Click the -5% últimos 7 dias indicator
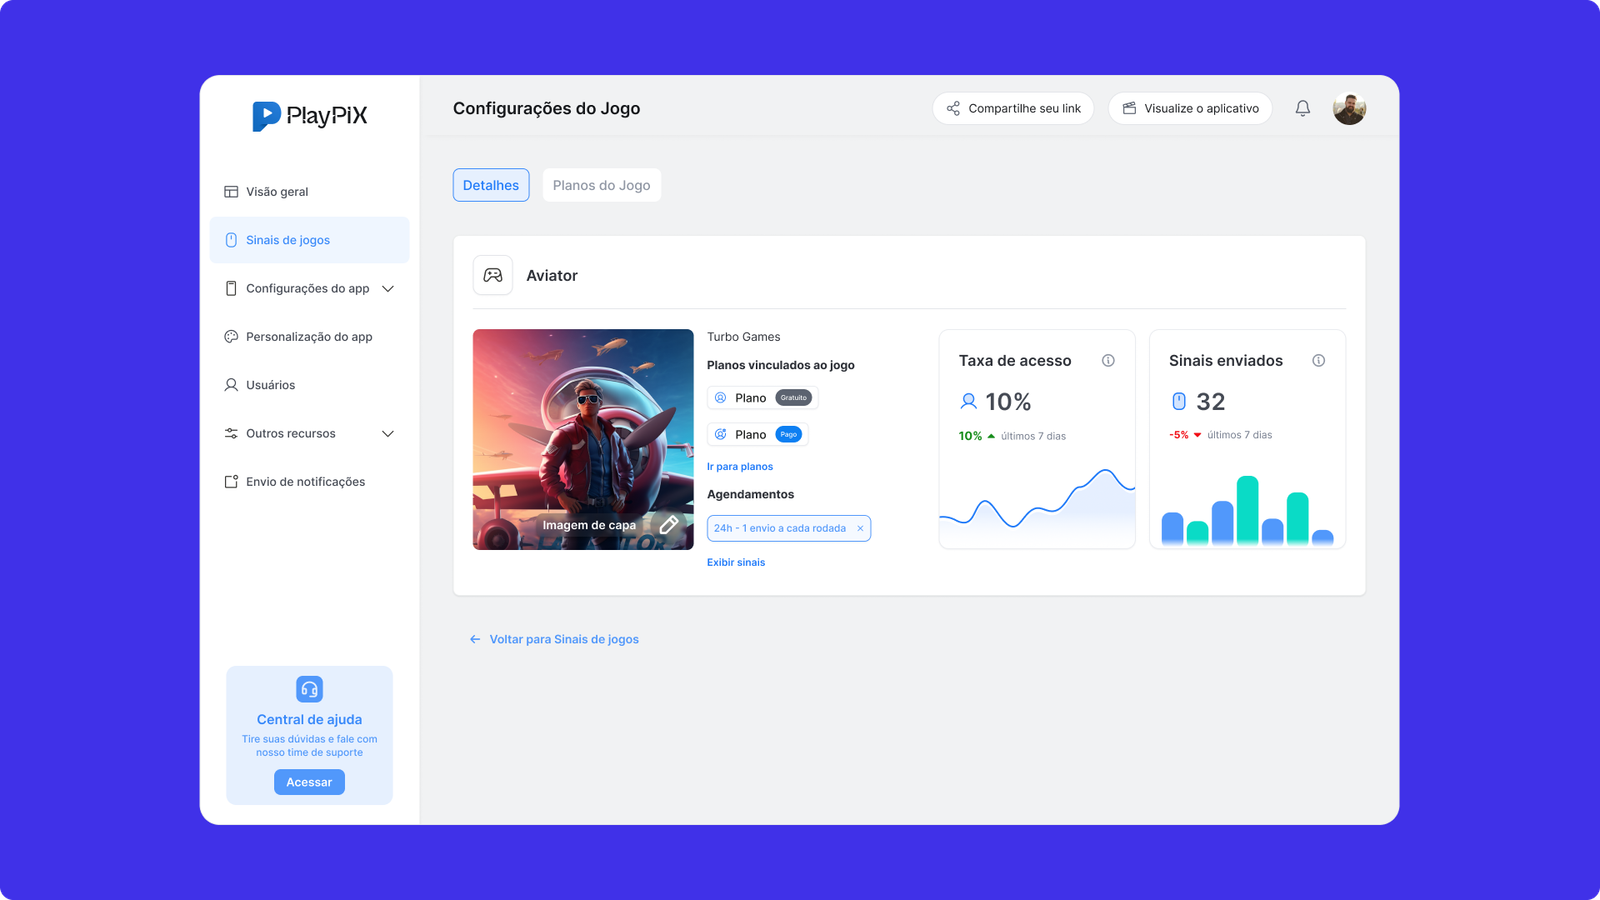1600x900 pixels. pyautogui.click(x=1221, y=435)
